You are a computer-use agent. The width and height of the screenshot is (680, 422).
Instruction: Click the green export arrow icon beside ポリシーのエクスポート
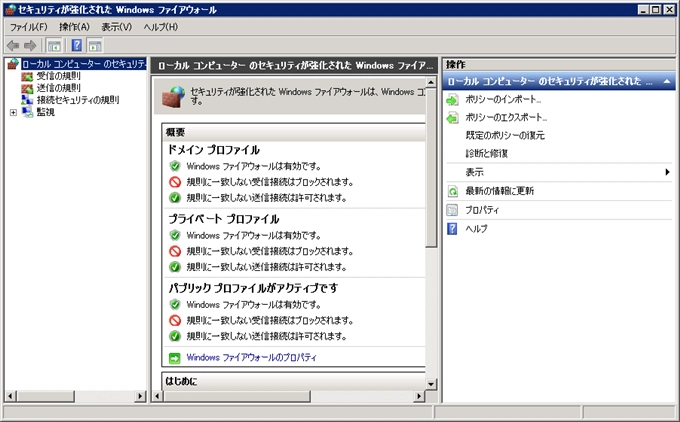(452, 118)
